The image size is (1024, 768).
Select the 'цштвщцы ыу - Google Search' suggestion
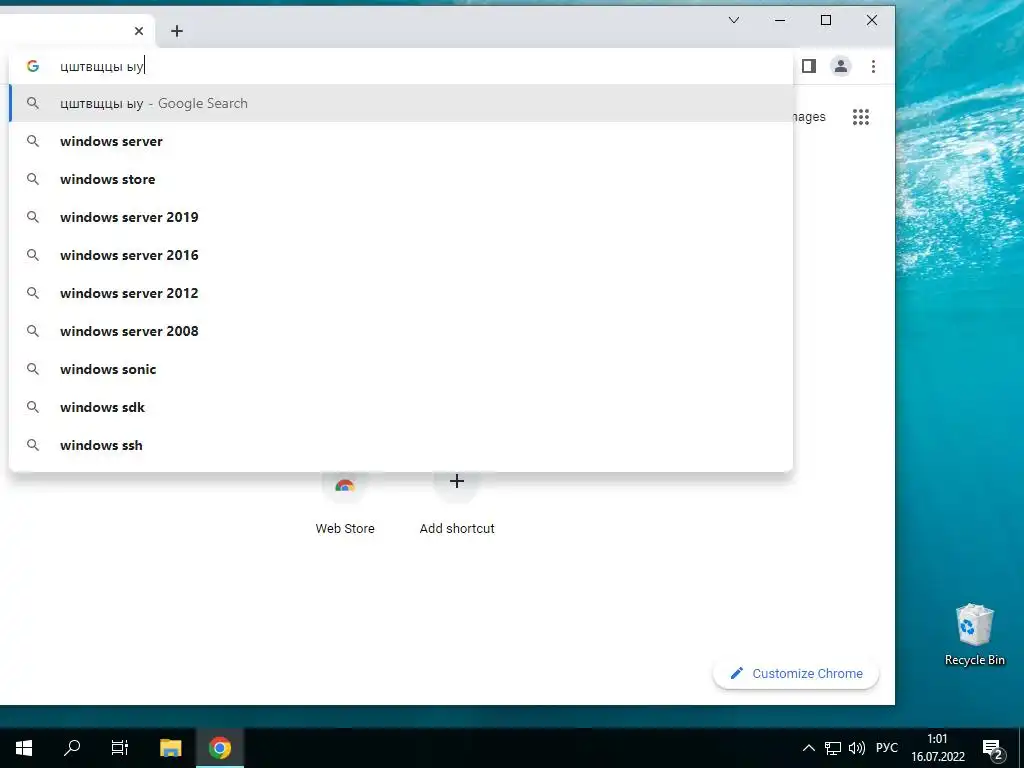coord(401,103)
